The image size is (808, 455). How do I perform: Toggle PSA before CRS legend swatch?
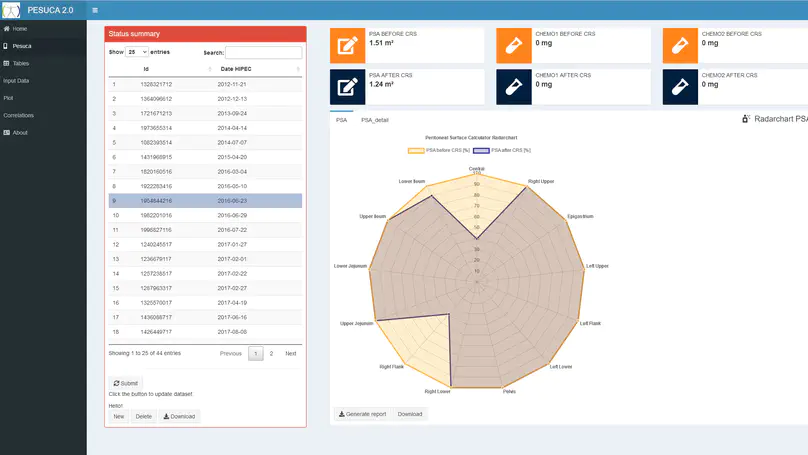click(x=416, y=150)
